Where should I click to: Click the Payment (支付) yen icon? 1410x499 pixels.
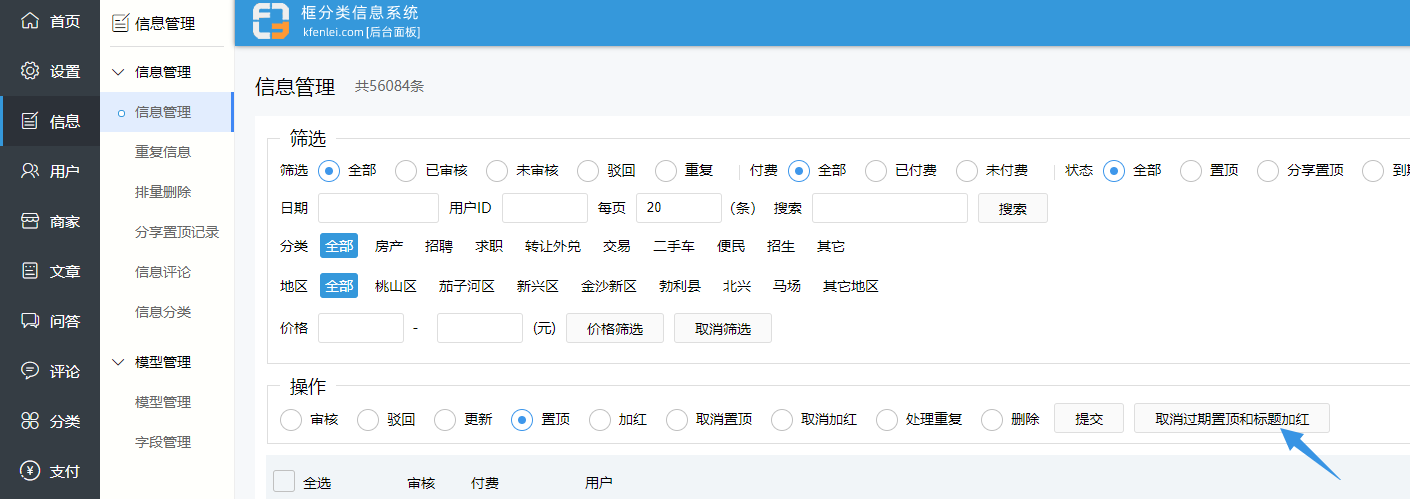point(30,471)
